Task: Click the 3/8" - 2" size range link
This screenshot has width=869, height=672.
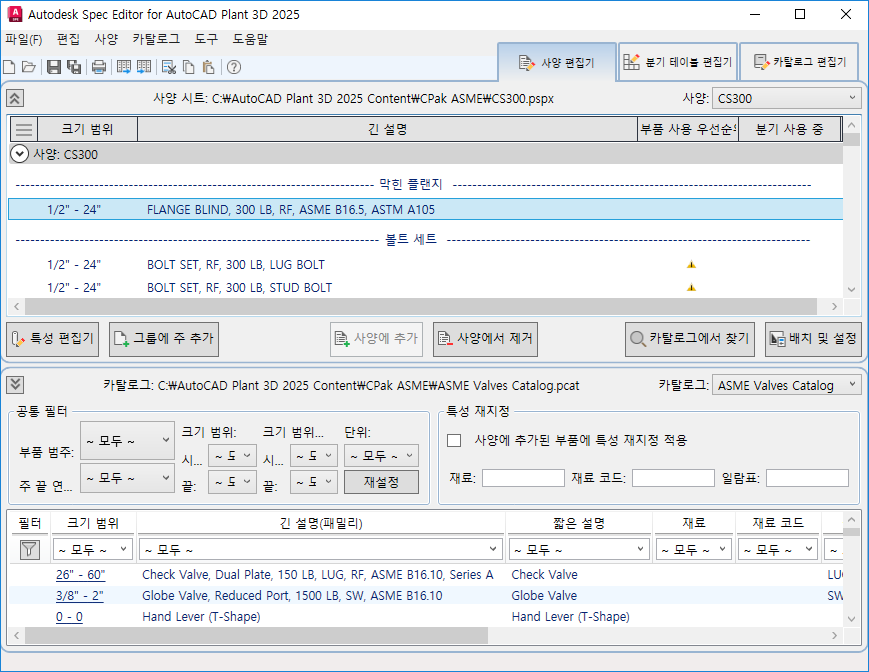Action: point(79,596)
